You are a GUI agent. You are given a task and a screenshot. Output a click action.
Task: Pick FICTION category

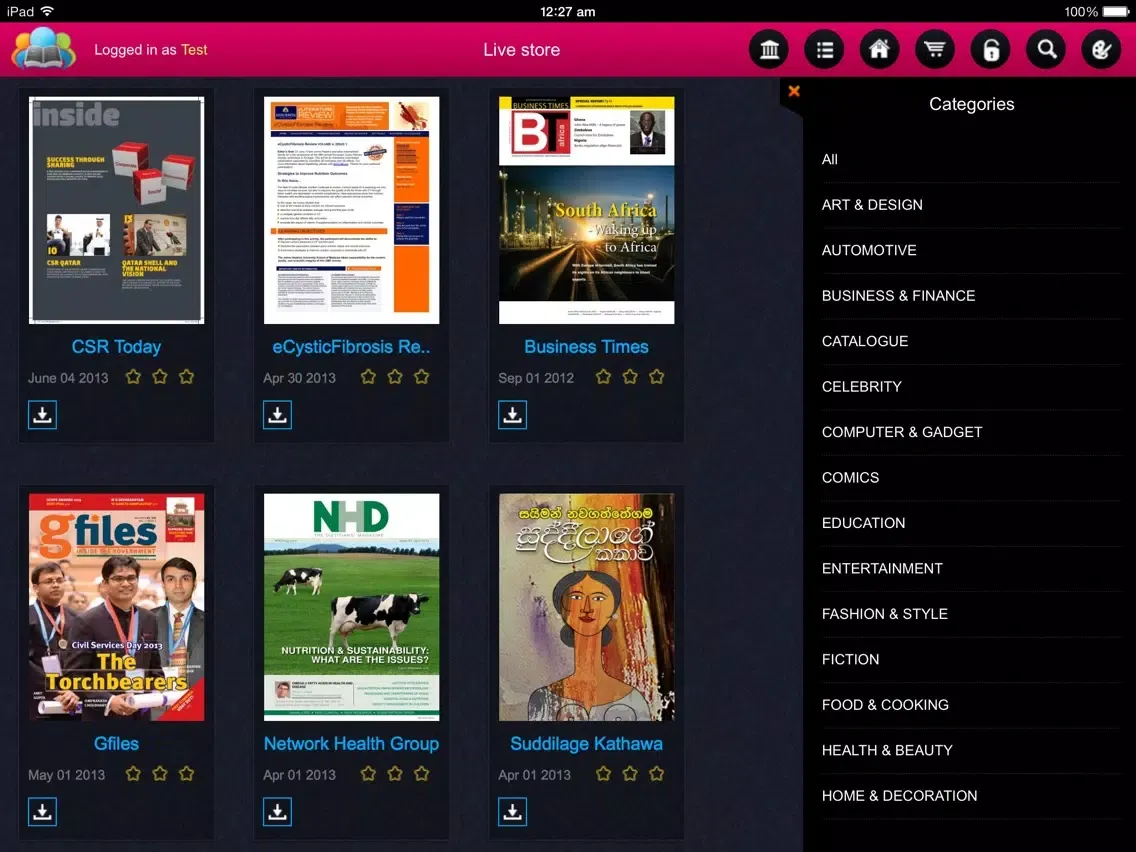tap(971, 659)
